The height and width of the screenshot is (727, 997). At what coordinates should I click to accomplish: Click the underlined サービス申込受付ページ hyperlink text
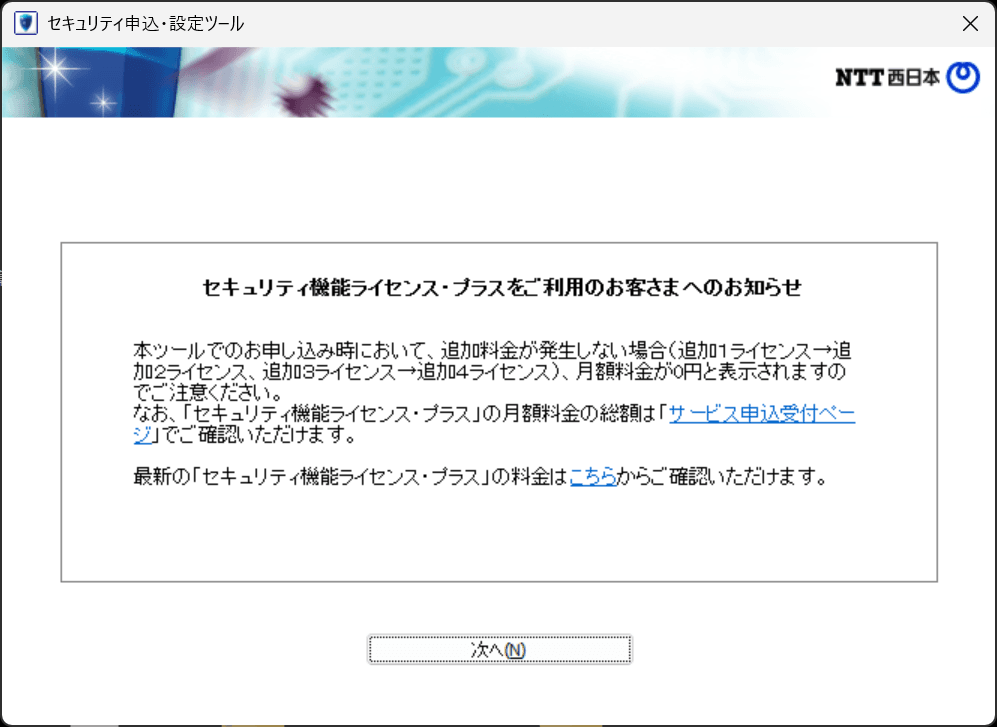tap(760, 414)
